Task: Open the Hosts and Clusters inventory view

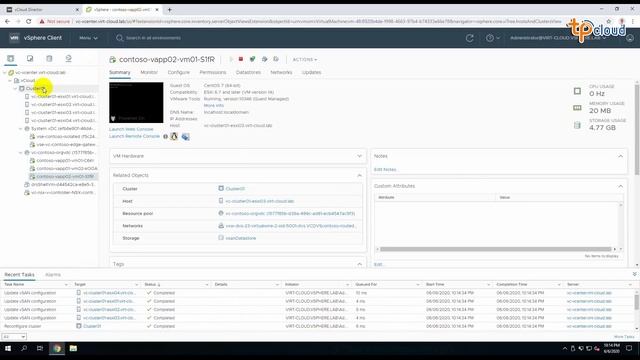Action: [x=11, y=58]
